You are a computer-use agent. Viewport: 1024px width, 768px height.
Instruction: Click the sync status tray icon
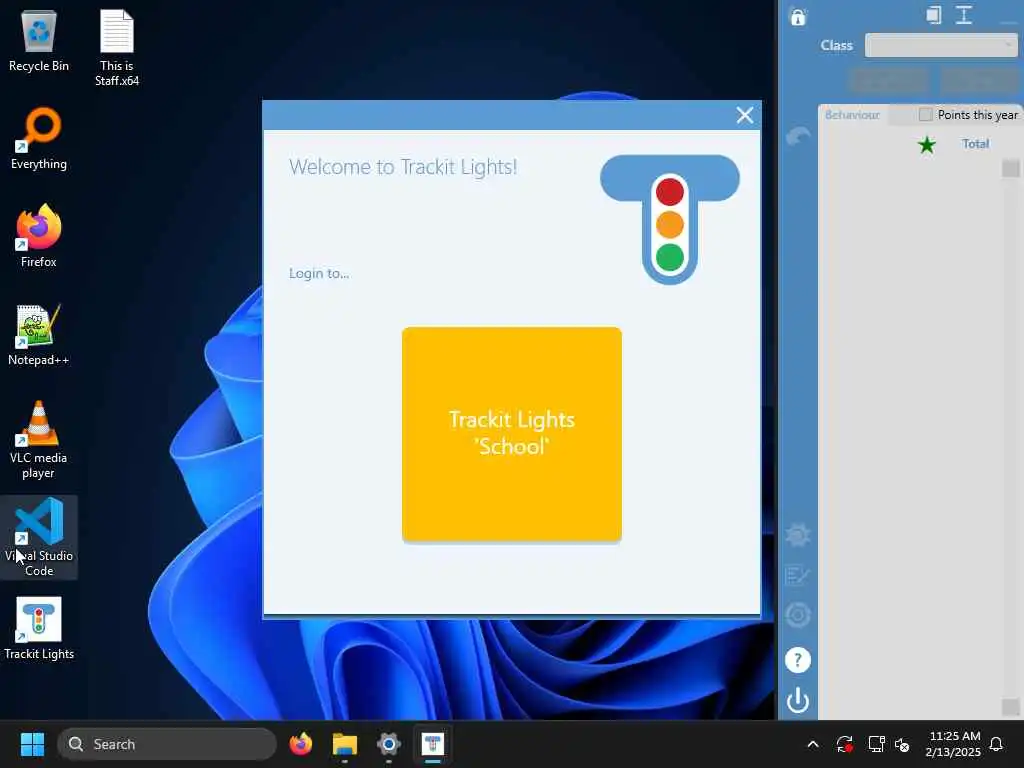pos(844,744)
